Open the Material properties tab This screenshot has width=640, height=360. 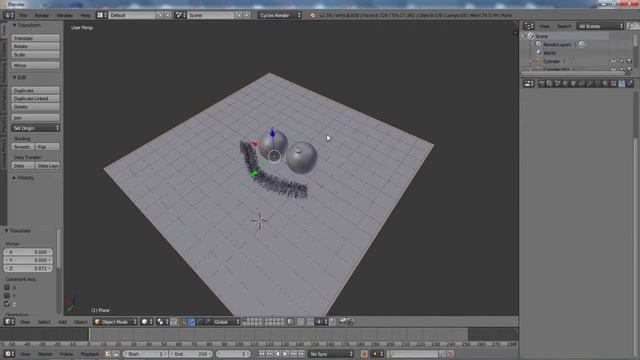click(605, 84)
